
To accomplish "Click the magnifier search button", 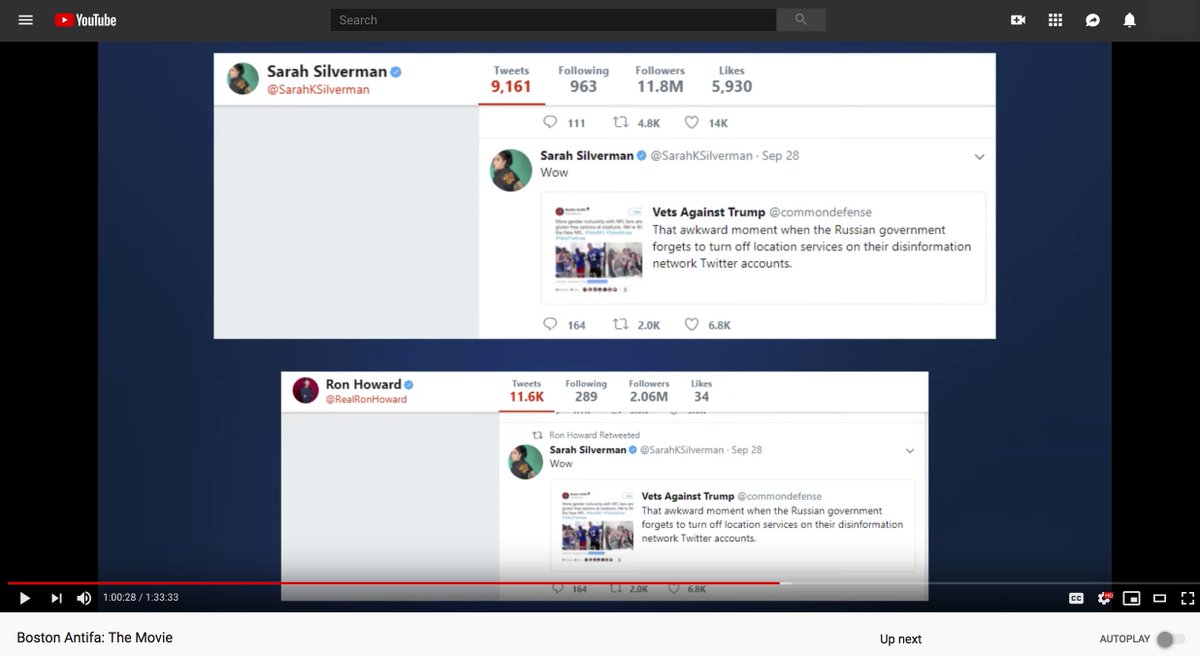I will (x=801, y=20).
